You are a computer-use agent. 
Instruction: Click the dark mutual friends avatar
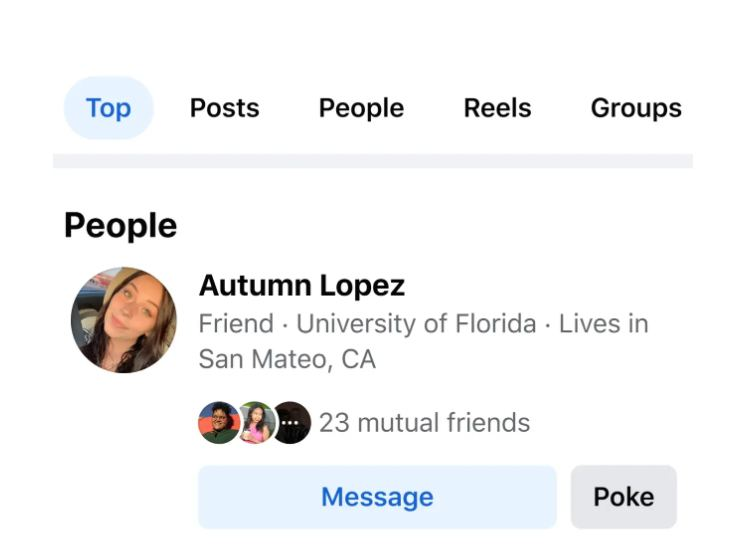tap(292, 423)
